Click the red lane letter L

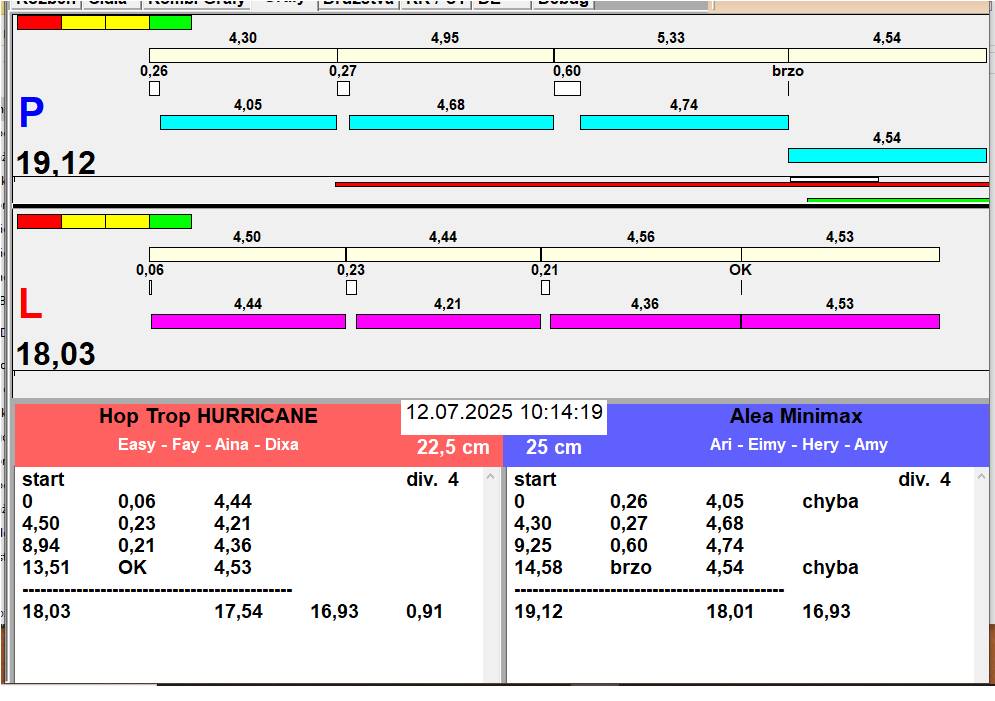coord(30,304)
